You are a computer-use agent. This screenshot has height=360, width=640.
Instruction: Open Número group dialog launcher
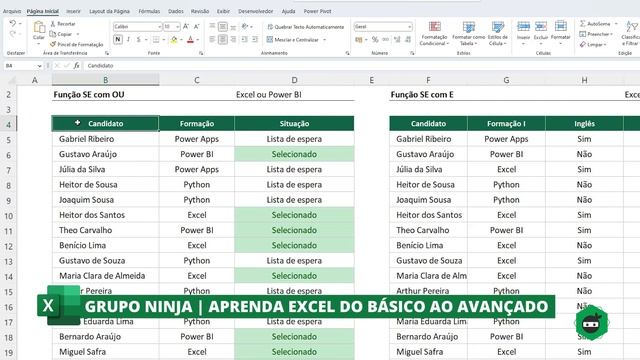(412, 53)
